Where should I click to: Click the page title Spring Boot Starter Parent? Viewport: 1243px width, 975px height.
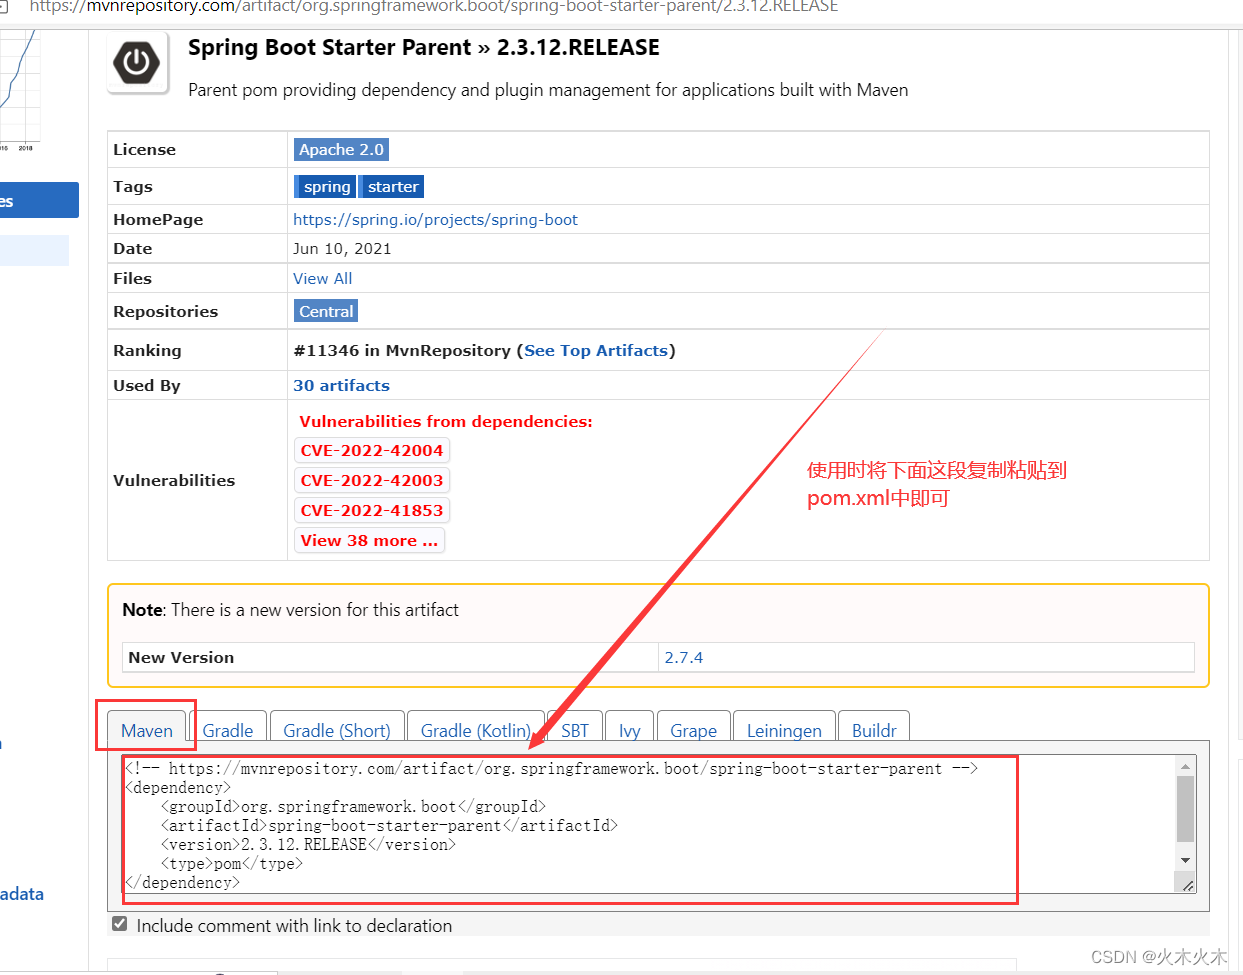(x=329, y=47)
